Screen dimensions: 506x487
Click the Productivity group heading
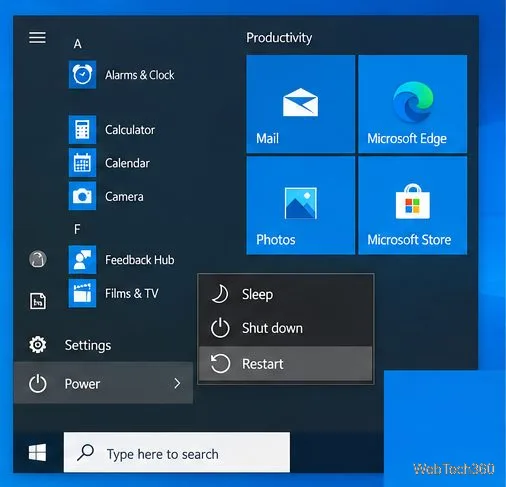coord(279,38)
